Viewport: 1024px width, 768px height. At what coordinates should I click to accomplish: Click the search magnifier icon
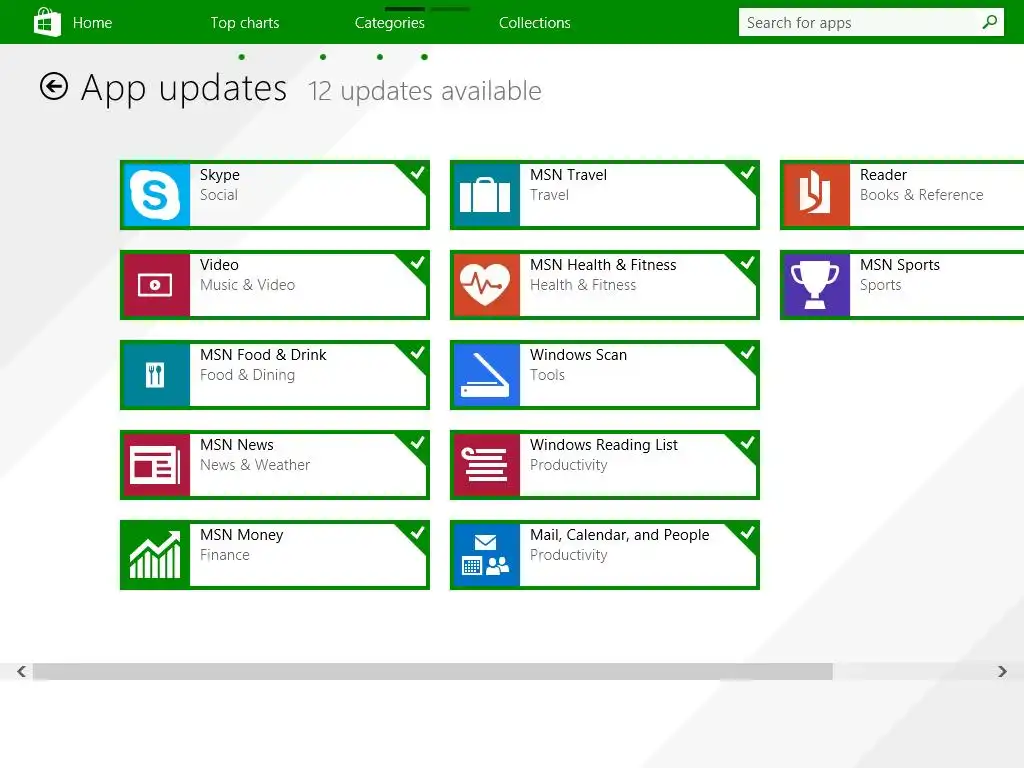click(x=989, y=22)
